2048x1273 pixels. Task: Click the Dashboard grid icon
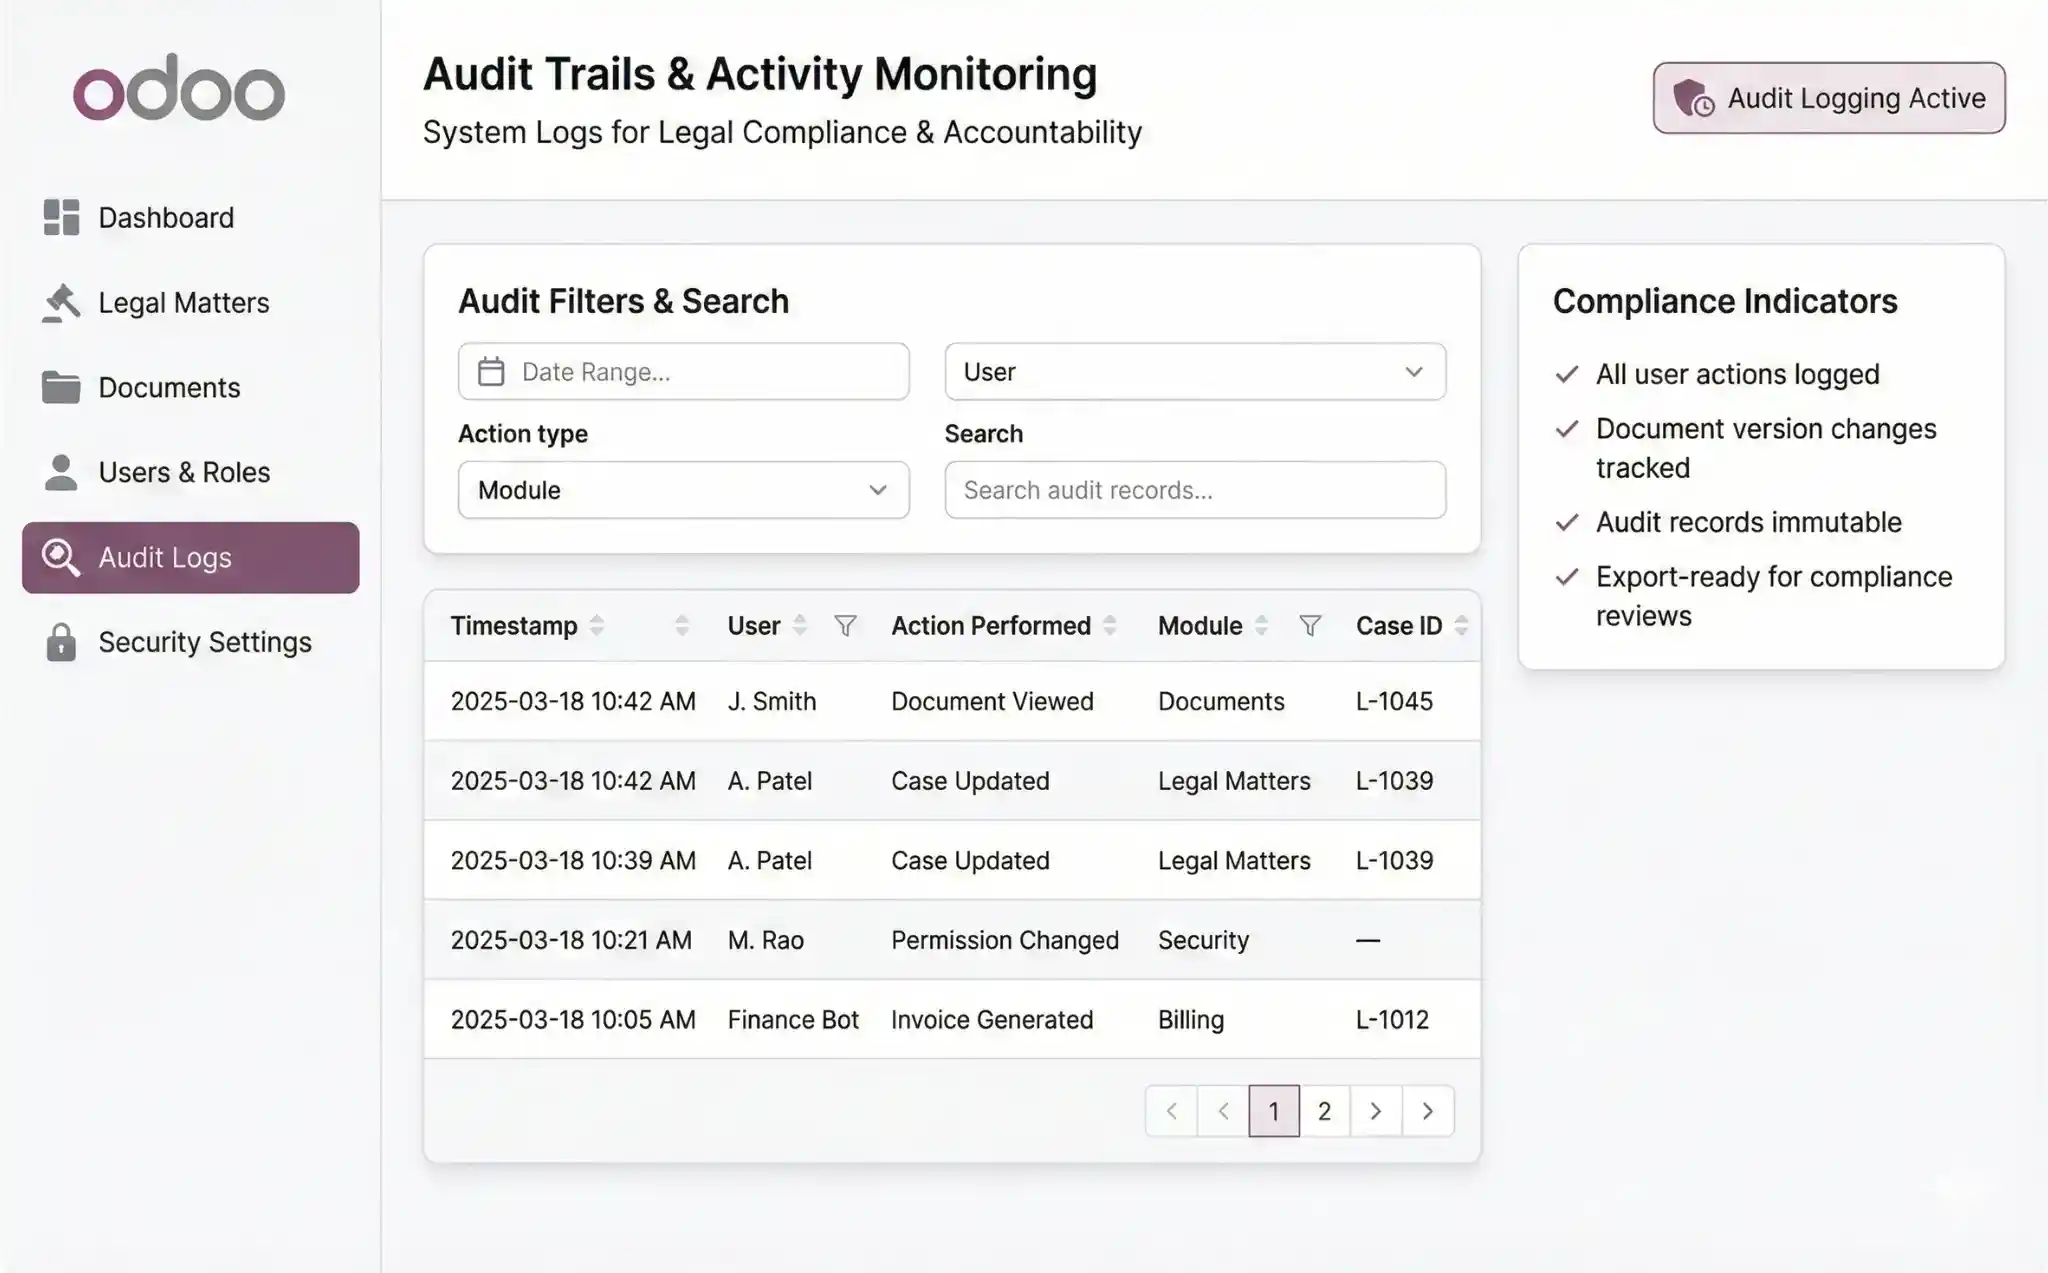click(61, 217)
